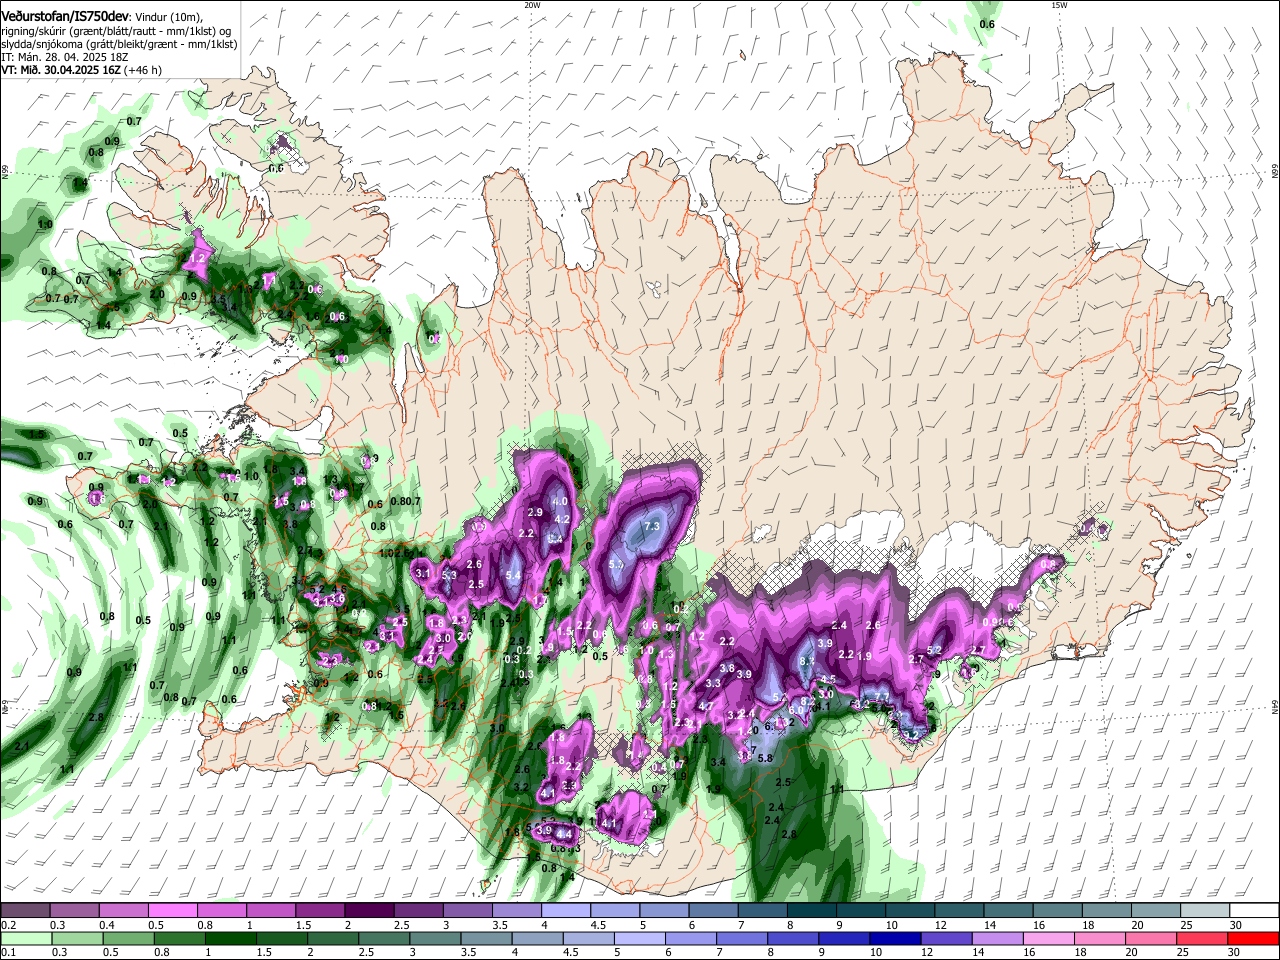The image size is (1280, 960).
Task: Select upper snow-scale swatch labelled 0.2
Action: [25, 910]
